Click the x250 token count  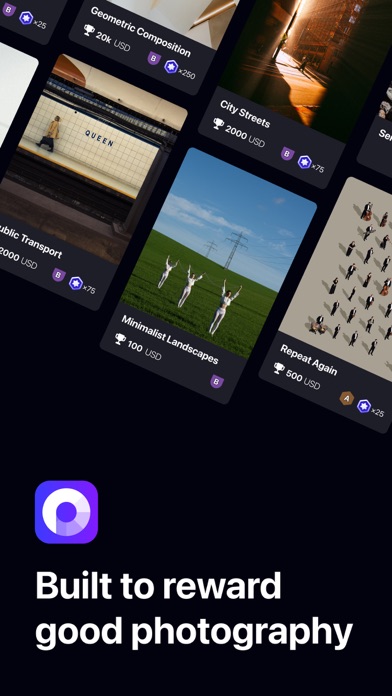(x=186, y=74)
